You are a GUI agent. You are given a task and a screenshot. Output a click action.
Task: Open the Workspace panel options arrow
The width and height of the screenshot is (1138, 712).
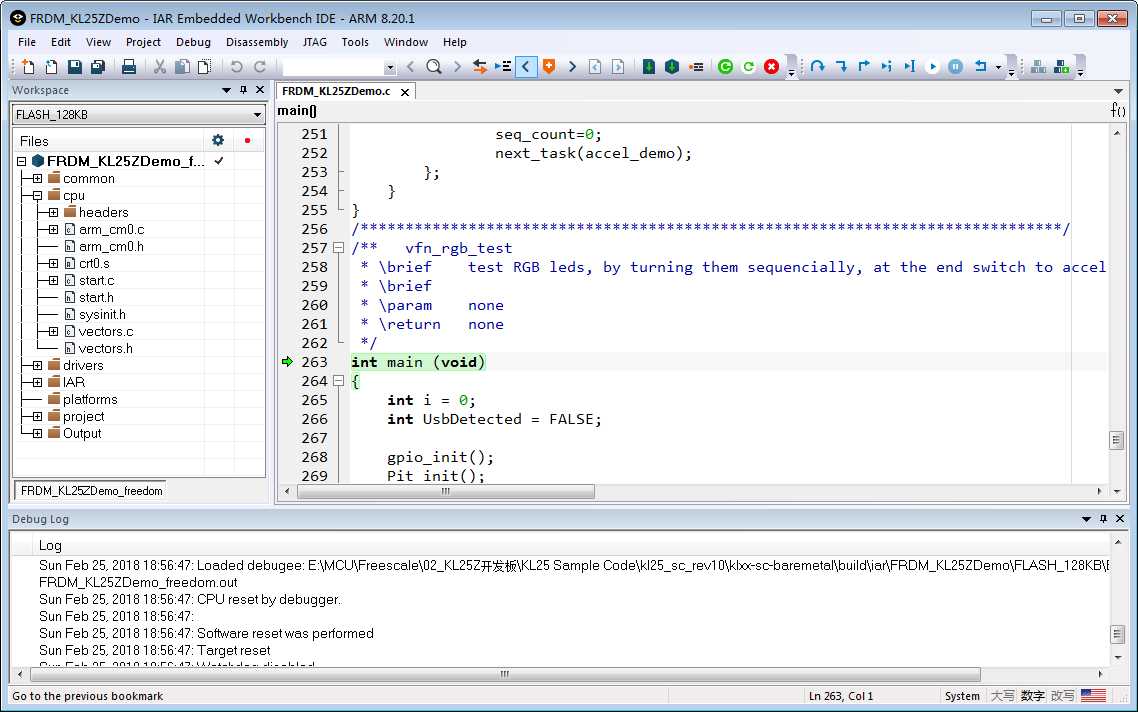pyautogui.click(x=226, y=90)
